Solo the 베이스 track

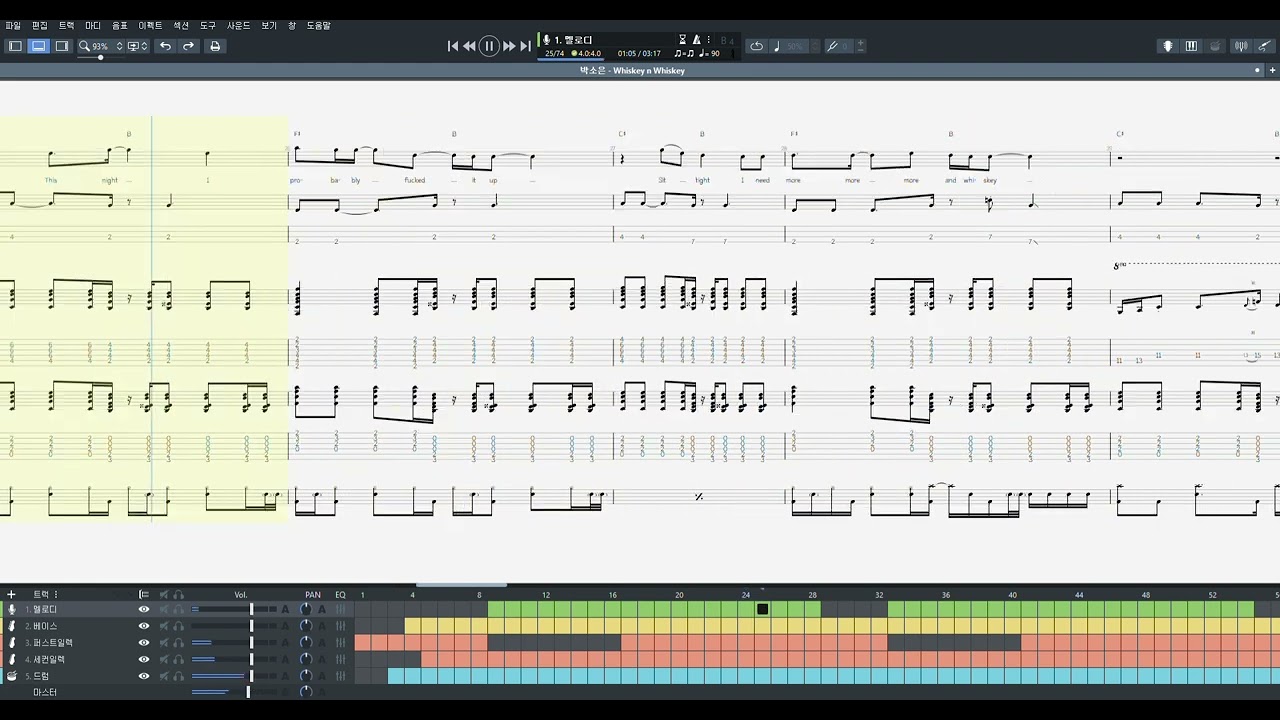179,626
